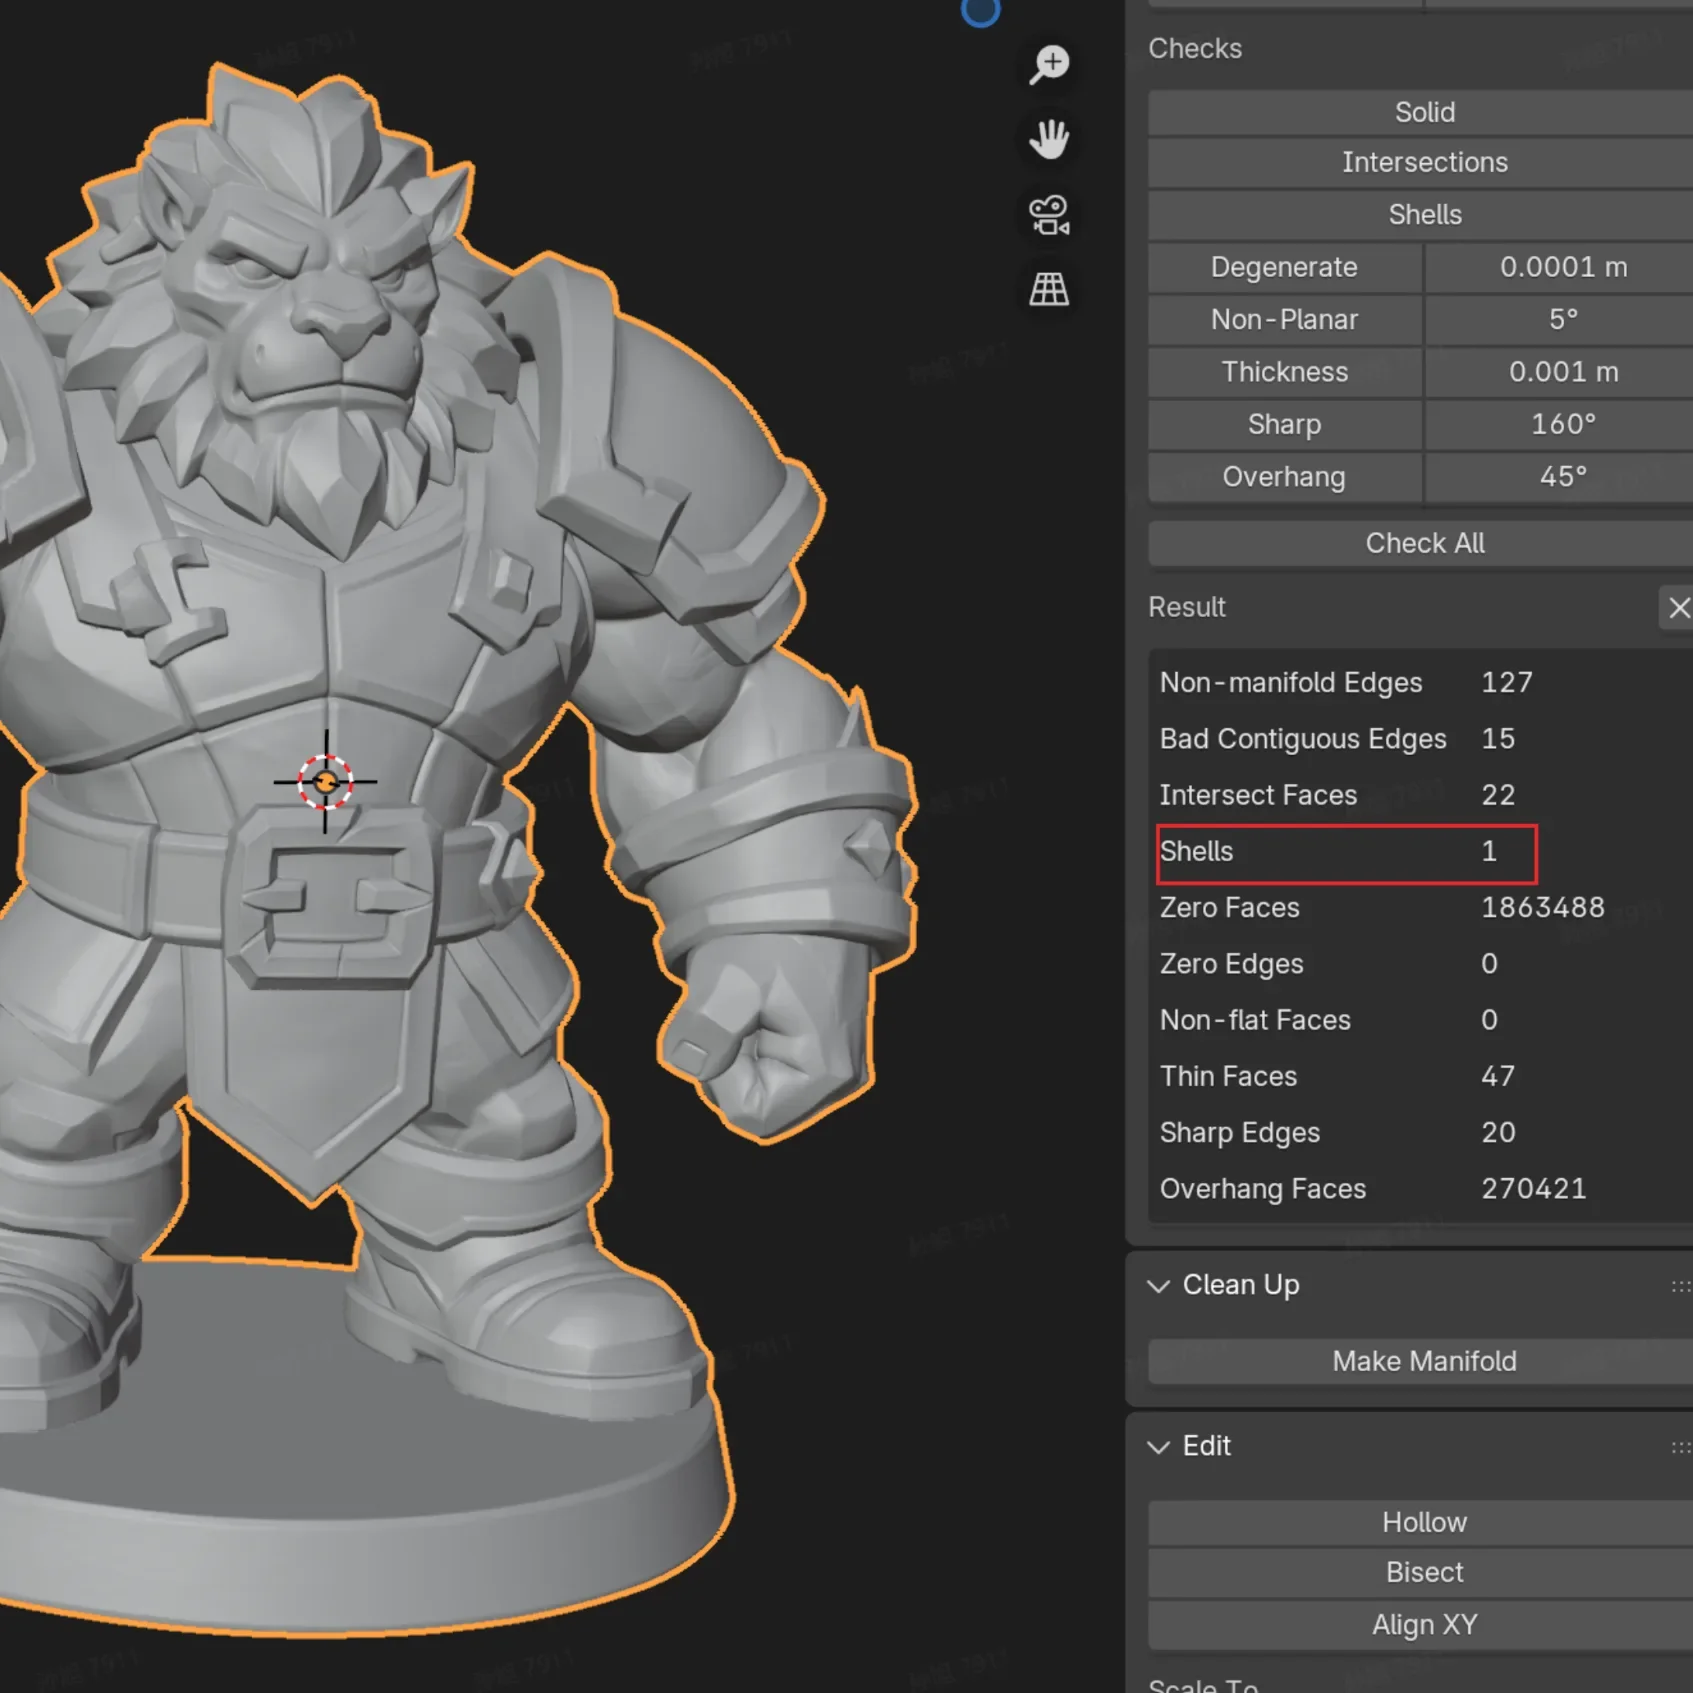1693x1693 pixels.
Task: Run the Intersections check
Action: click(1420, 162)
